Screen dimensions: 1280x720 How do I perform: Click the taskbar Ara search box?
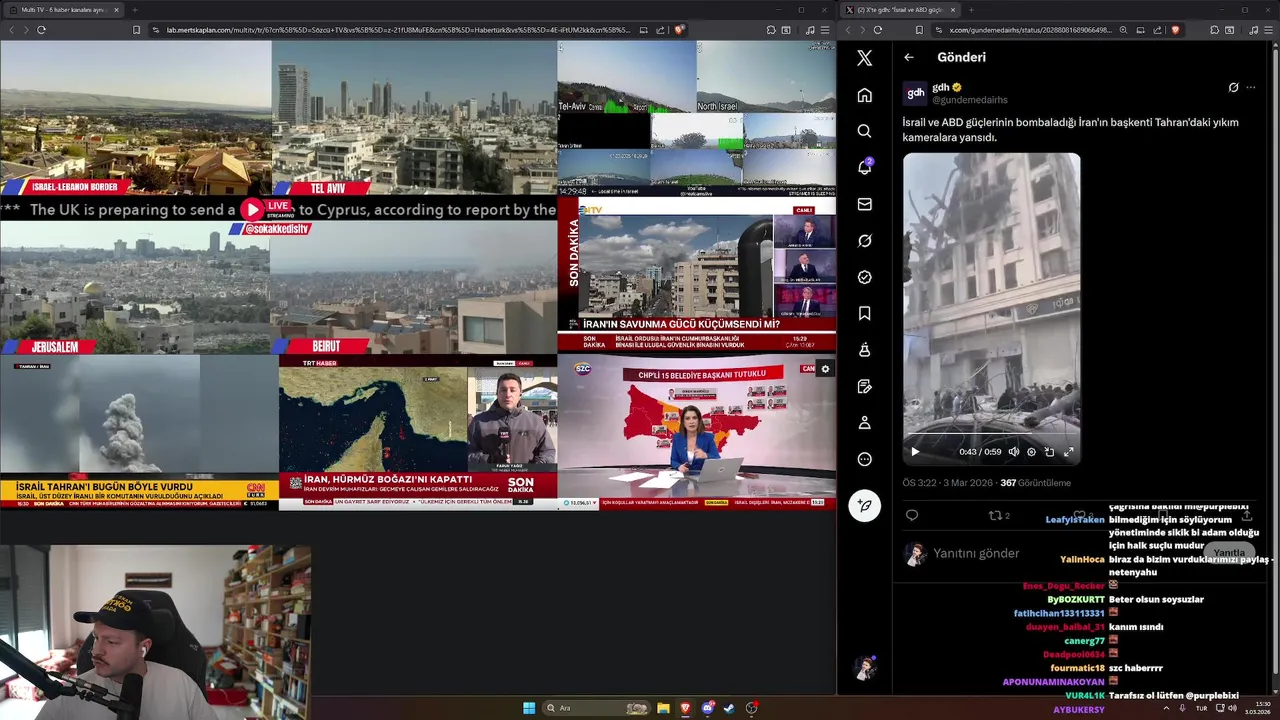(597, 708)
